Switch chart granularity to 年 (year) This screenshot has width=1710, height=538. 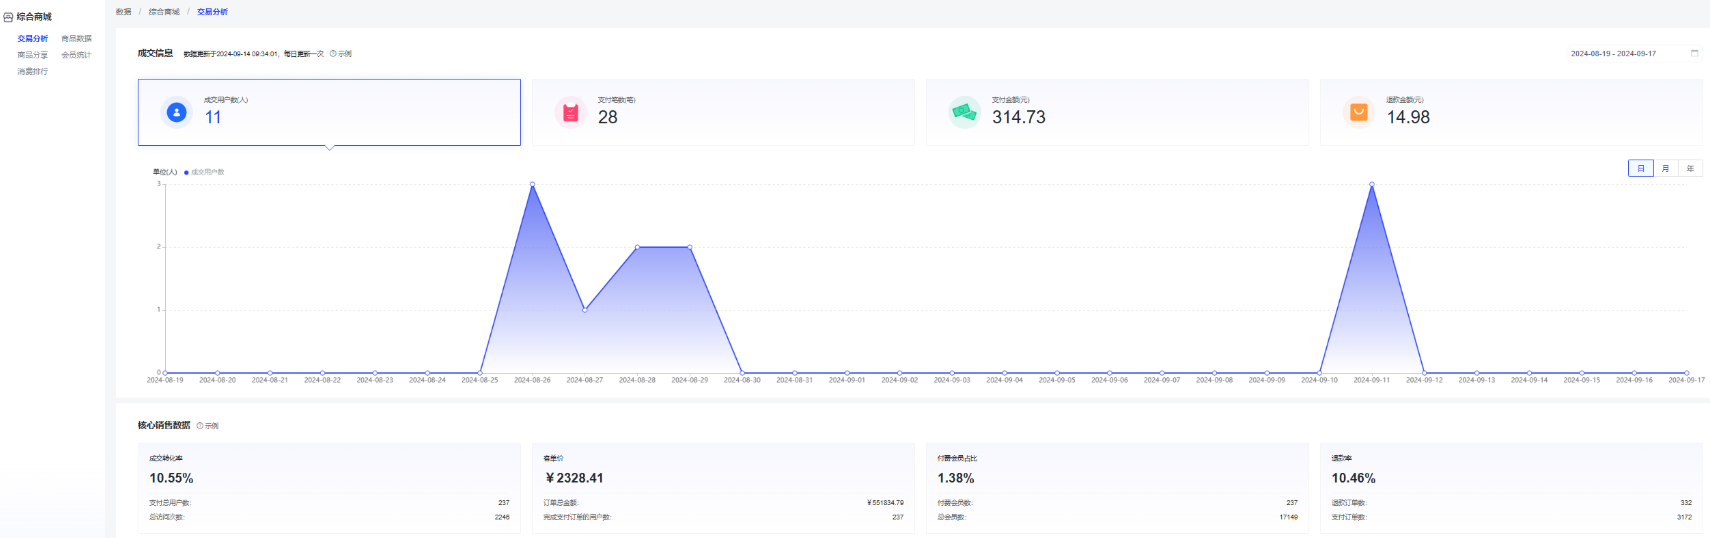click(x=1690, y=168)
